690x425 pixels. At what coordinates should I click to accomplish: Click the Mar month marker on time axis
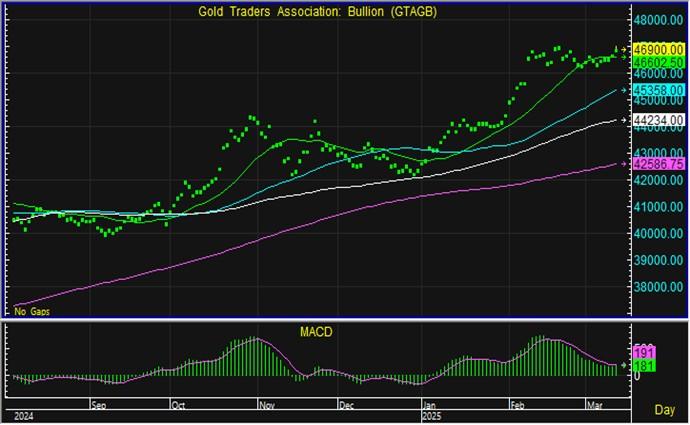(595, 405)
